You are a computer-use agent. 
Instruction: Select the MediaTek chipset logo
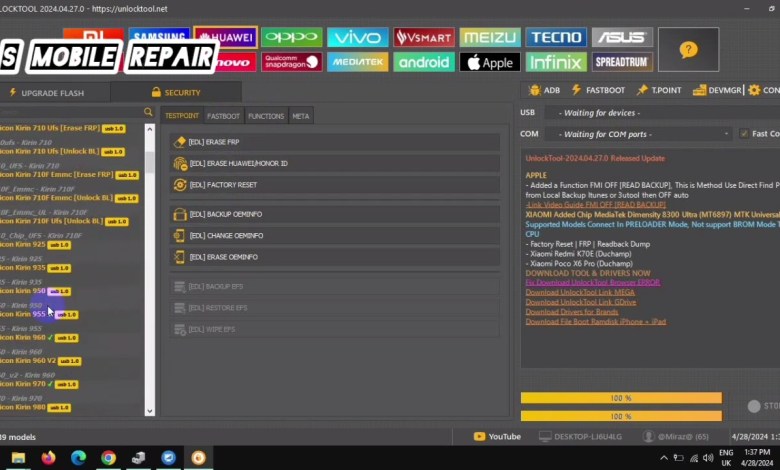pos(357,62)
